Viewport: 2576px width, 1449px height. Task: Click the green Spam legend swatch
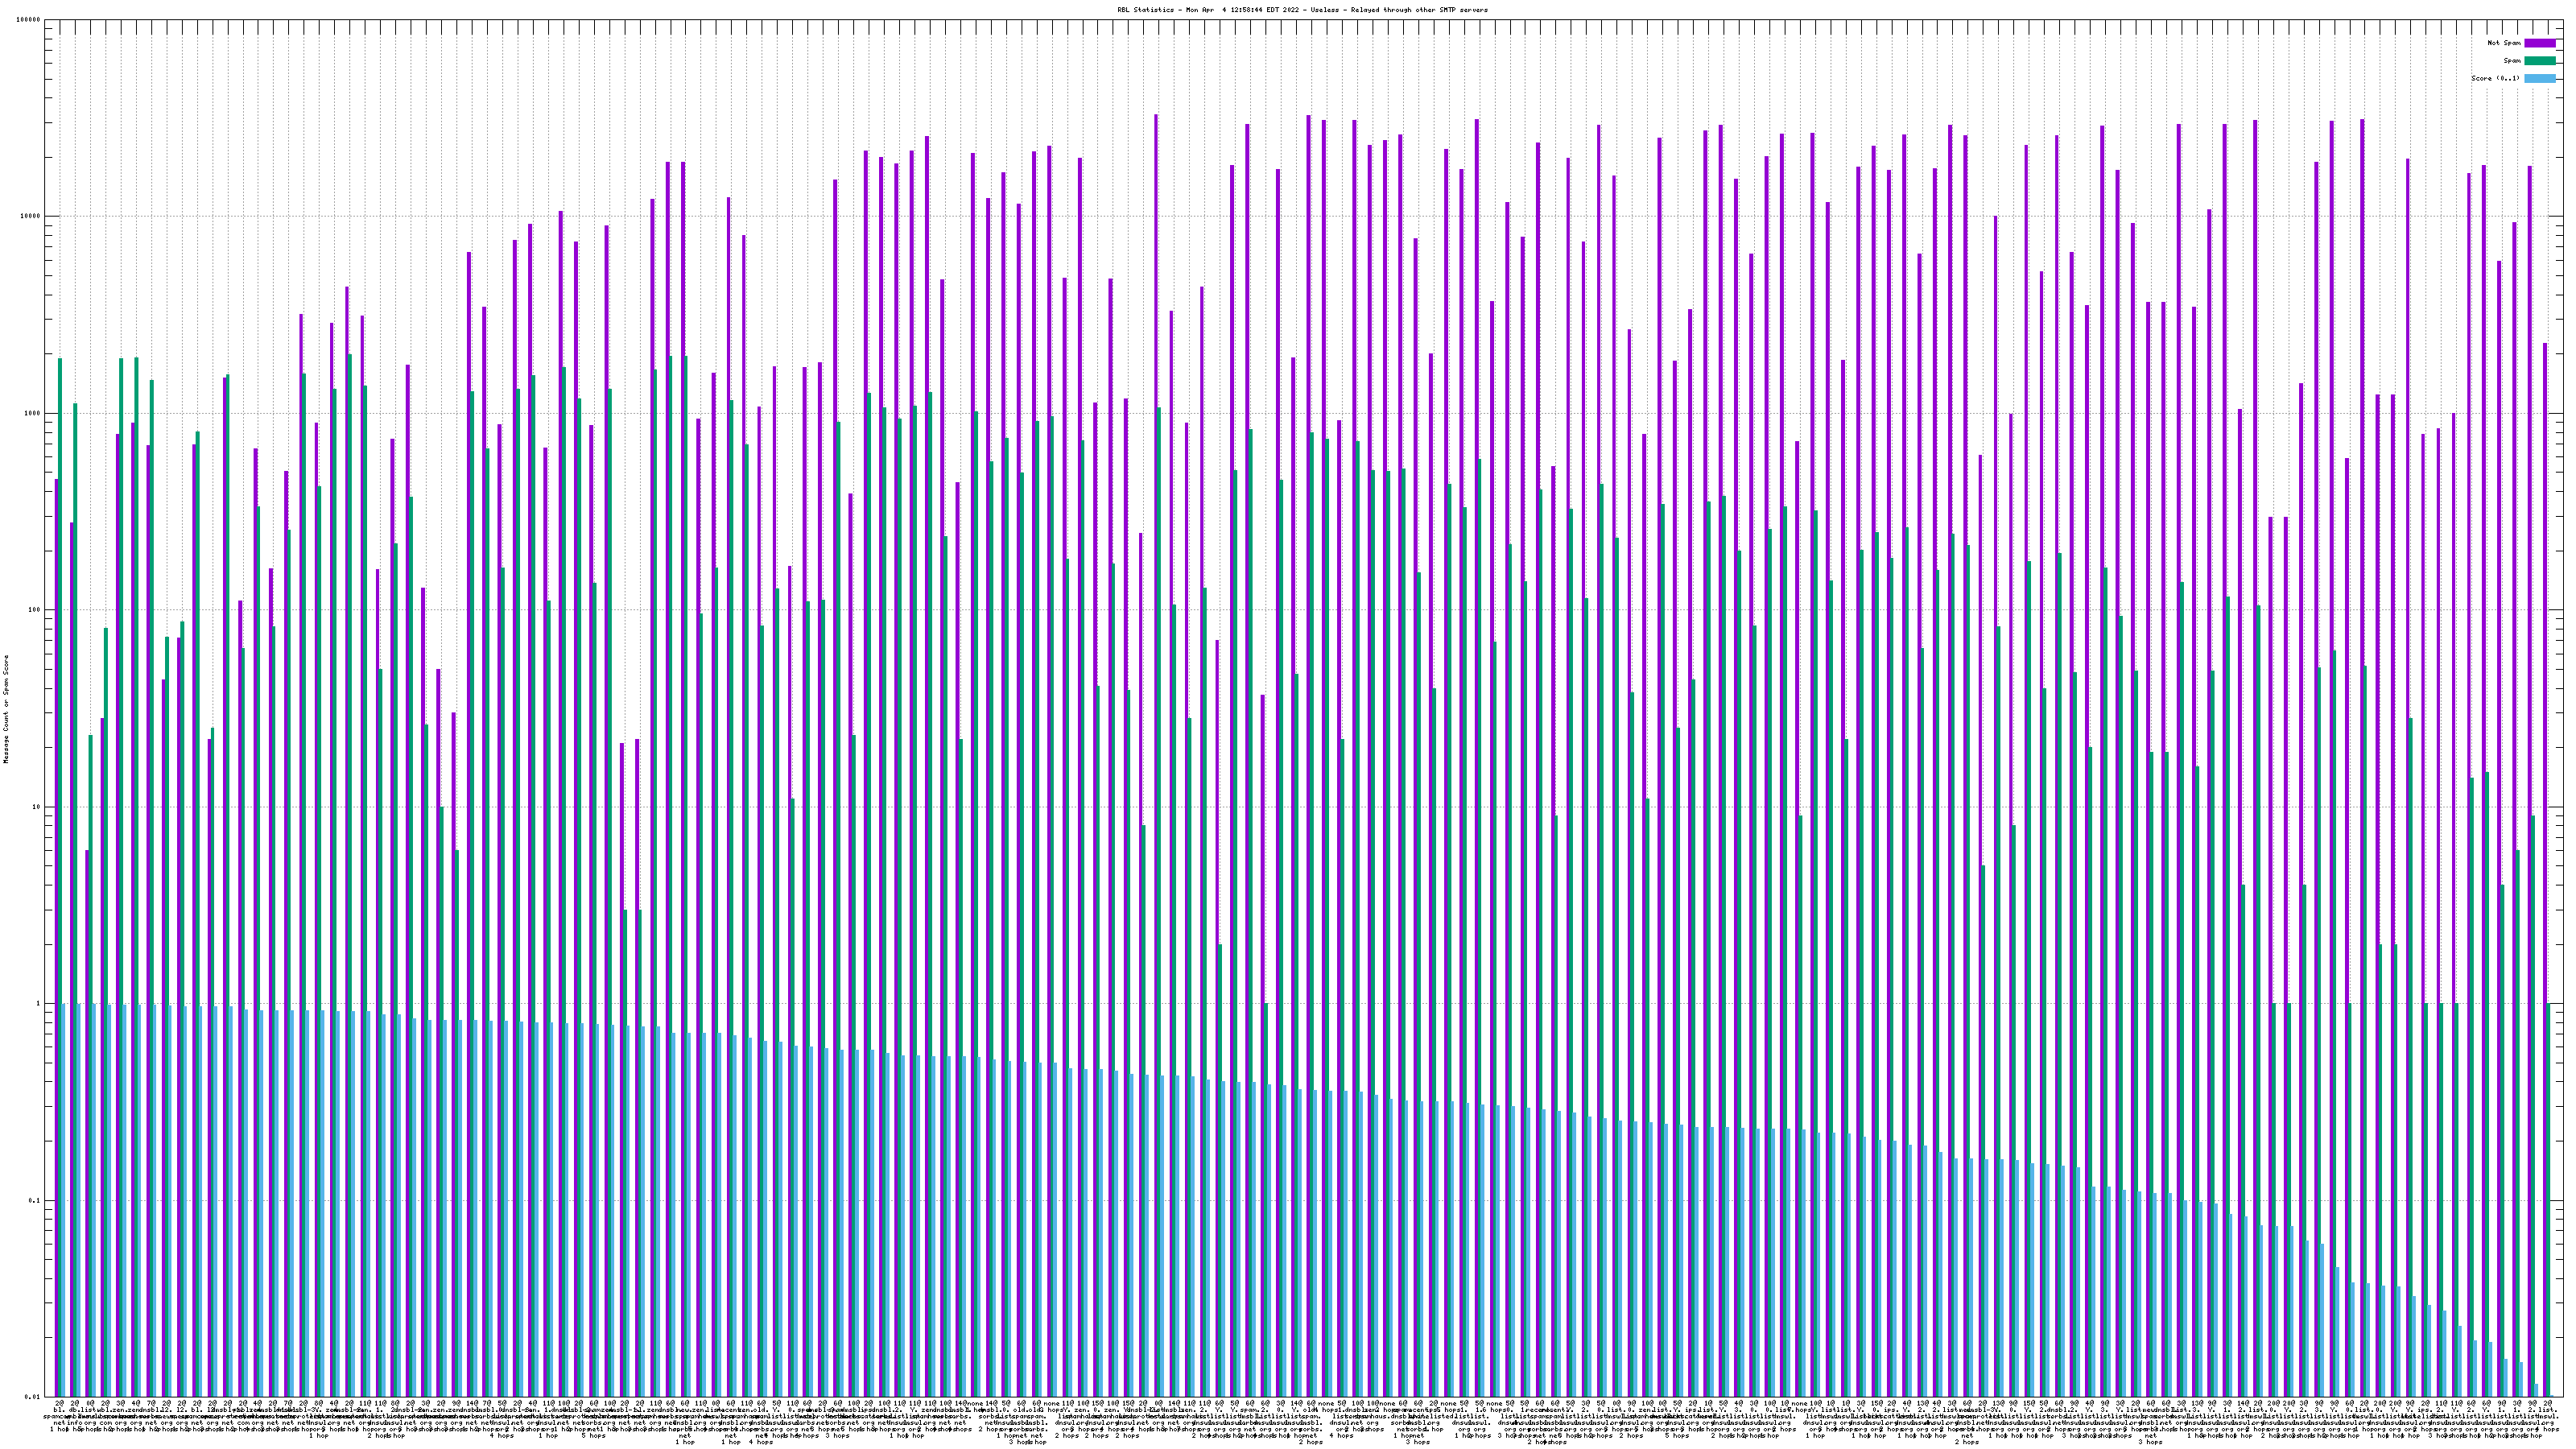(2539, 61)
